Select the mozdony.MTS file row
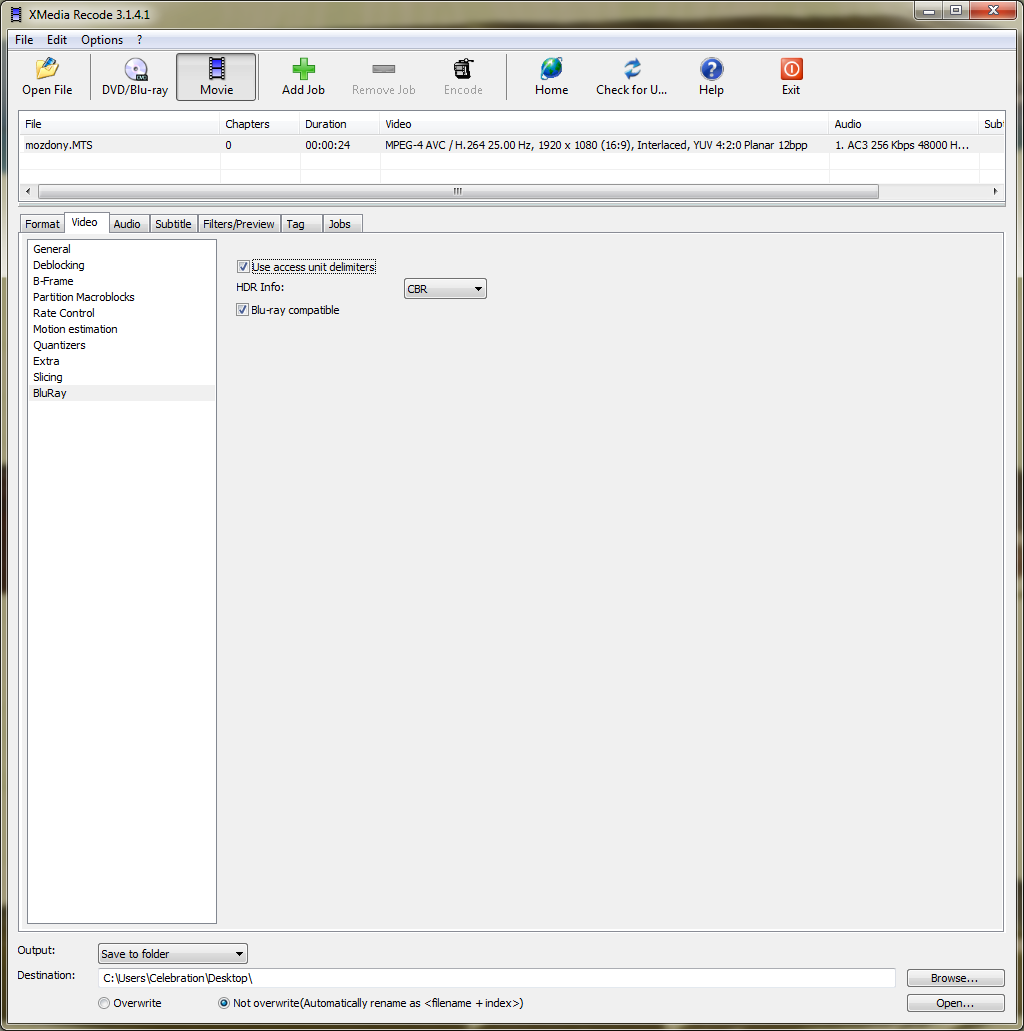 (512, 145)
